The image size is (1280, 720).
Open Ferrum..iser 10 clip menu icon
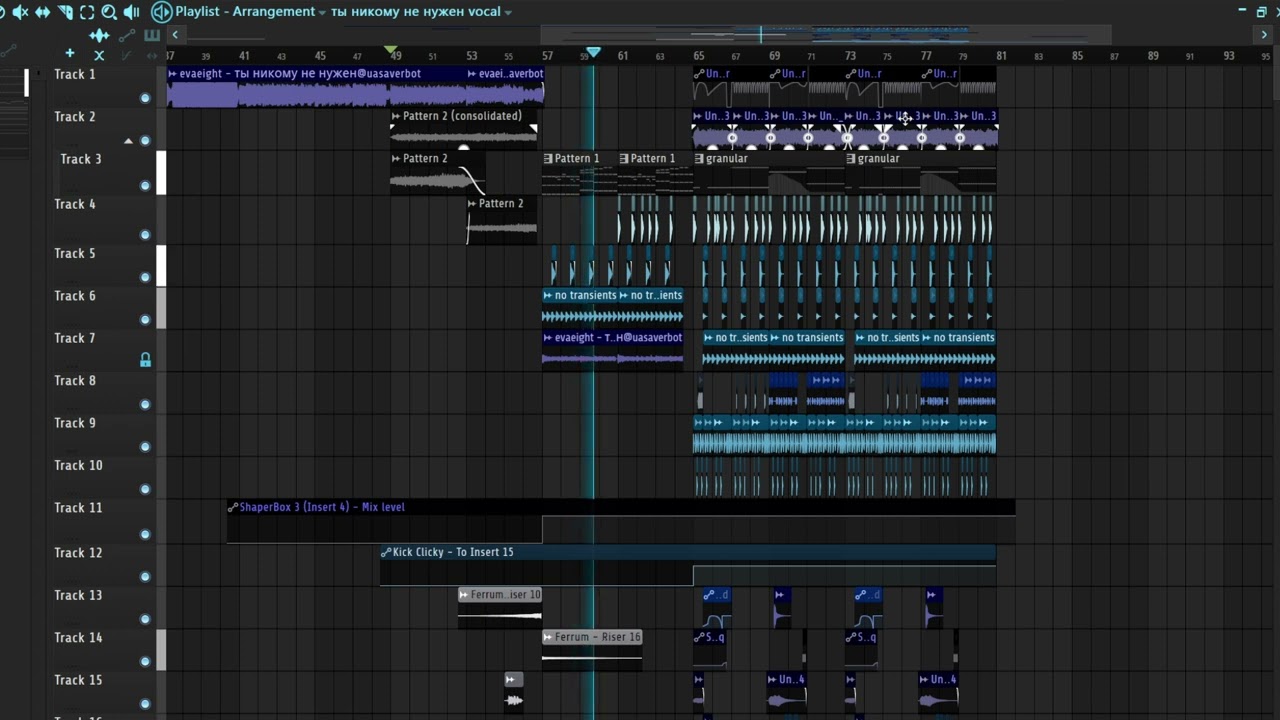[464, 594]
